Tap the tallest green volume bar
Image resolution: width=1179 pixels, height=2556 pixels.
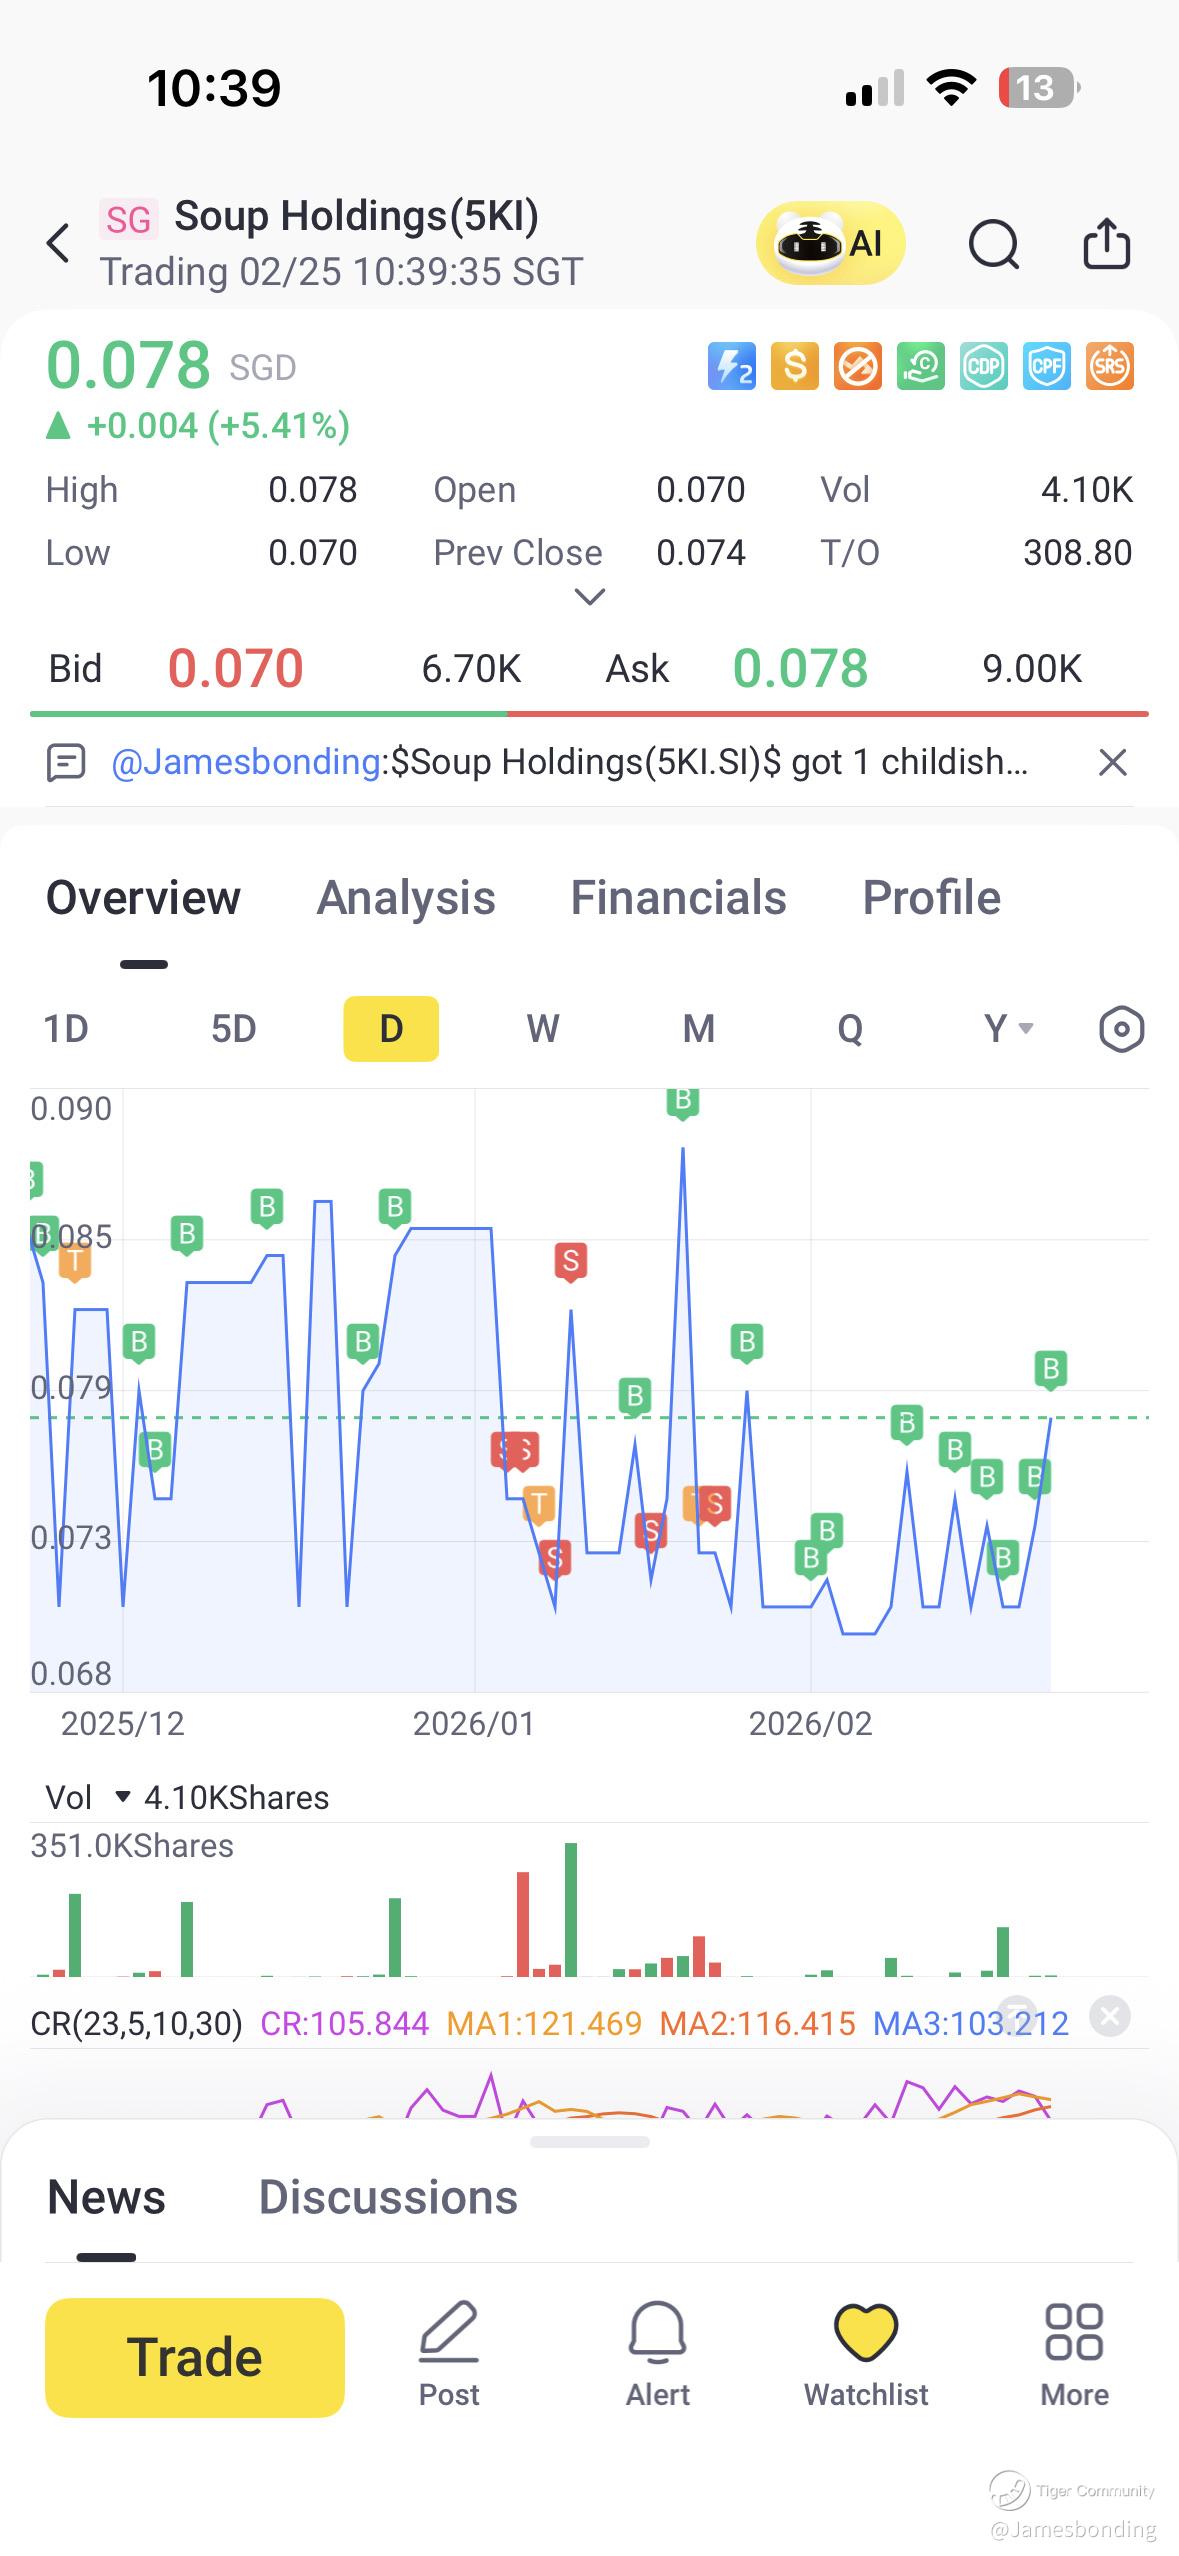click(571, 1909)
